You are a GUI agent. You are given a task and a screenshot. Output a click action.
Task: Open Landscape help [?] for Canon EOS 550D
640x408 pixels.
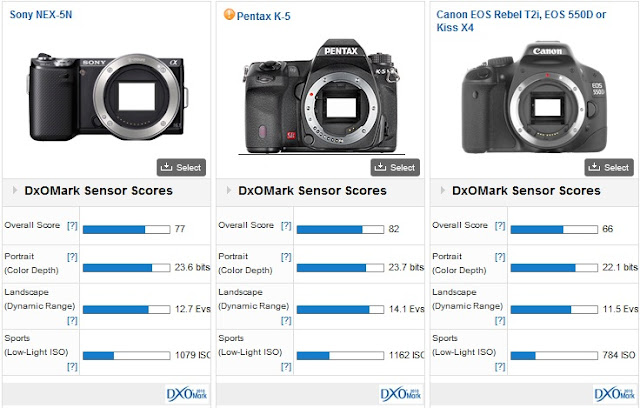tap(500, 321)
